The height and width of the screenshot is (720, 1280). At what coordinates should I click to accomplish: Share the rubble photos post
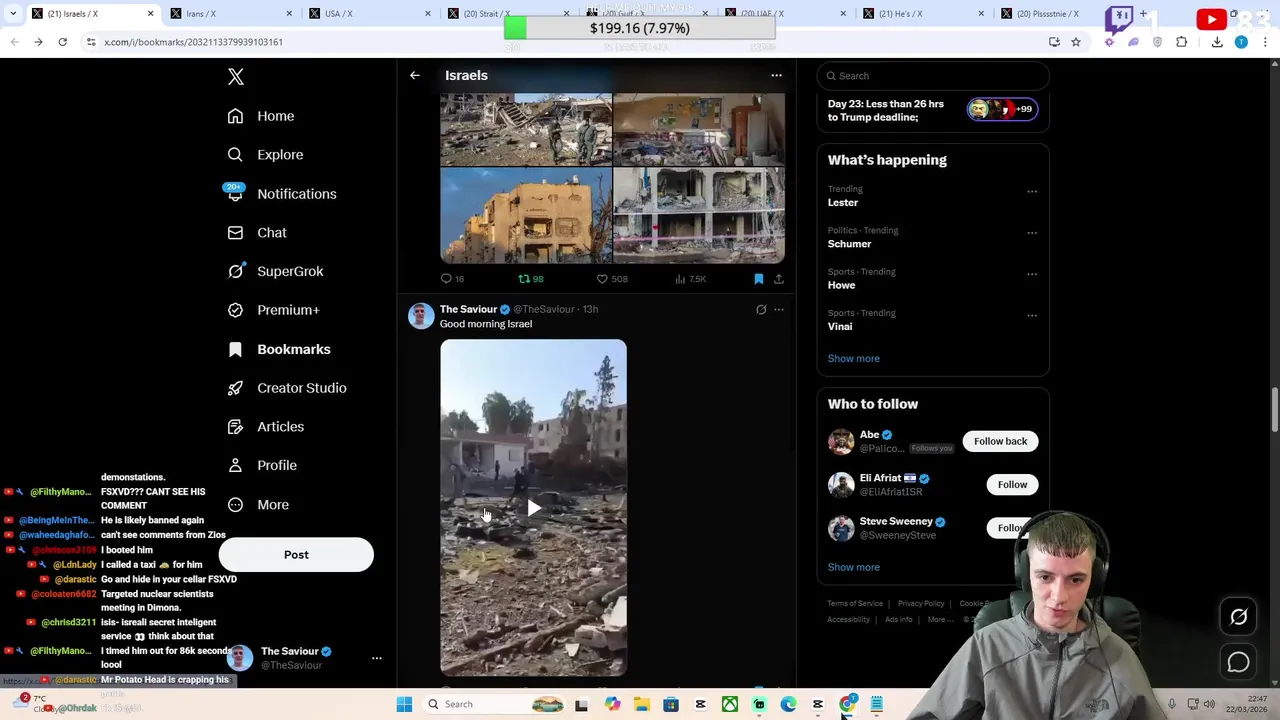coord(779,279)
